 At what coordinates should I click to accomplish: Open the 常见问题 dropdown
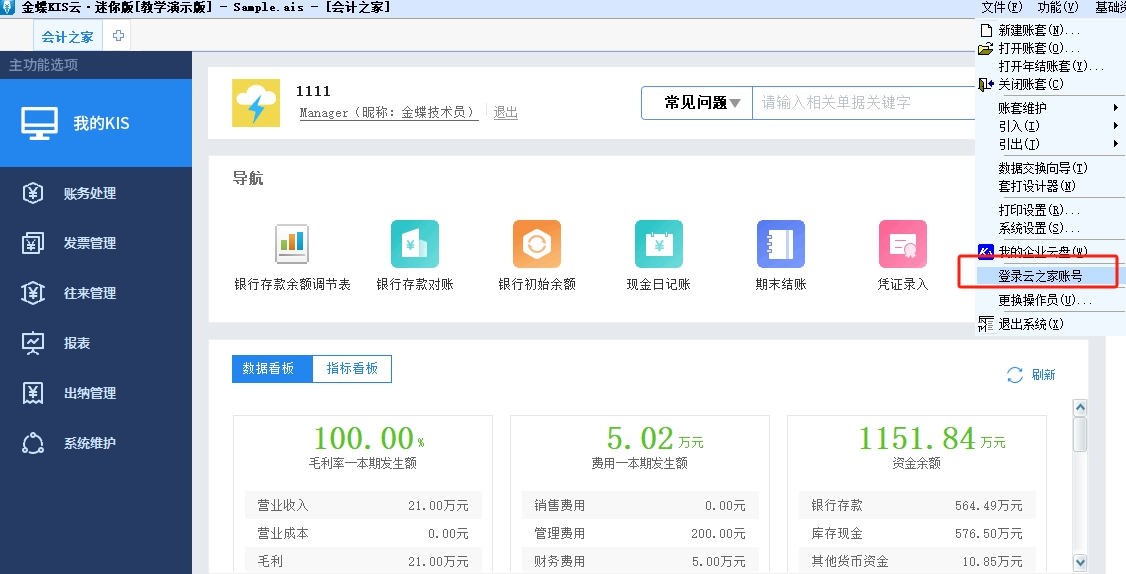[x=697, y=103]
